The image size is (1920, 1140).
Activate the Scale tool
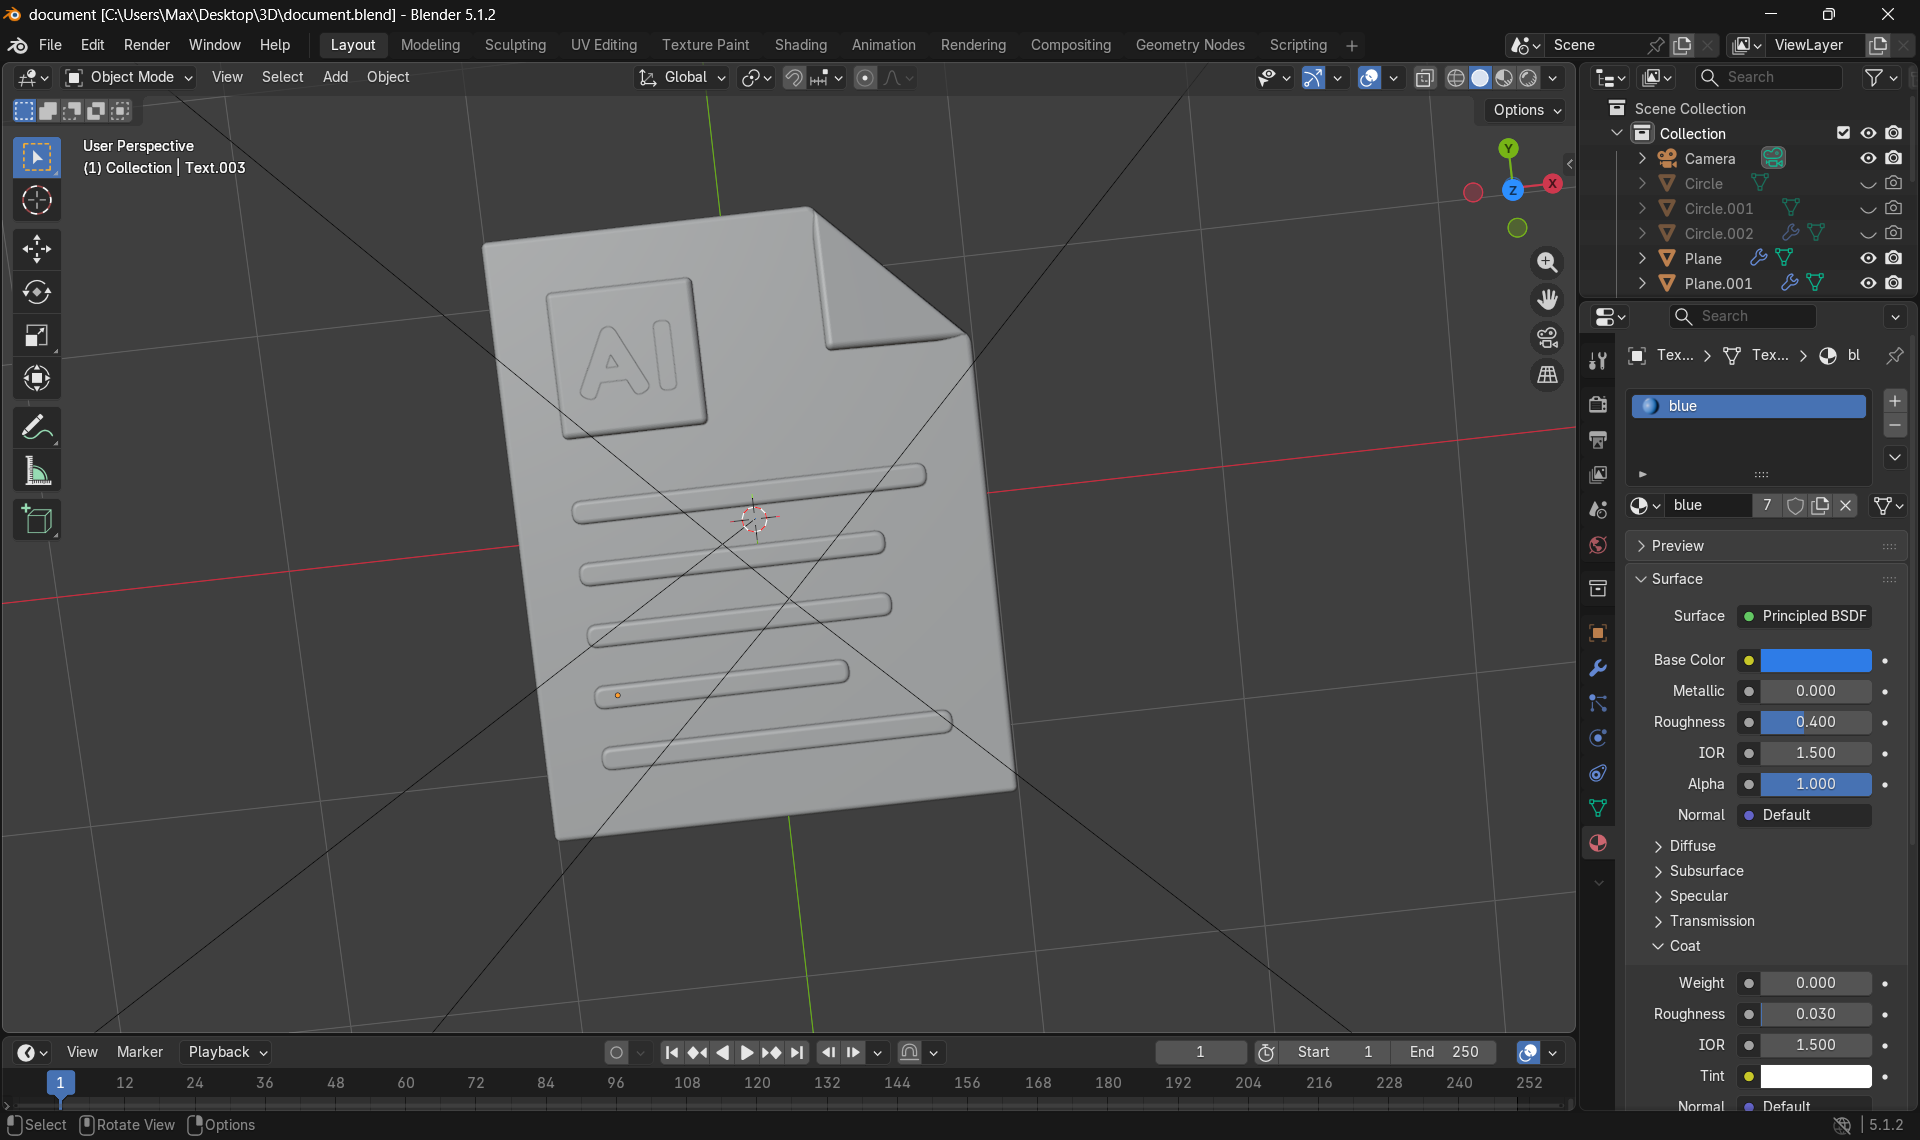tap(37, 335)
